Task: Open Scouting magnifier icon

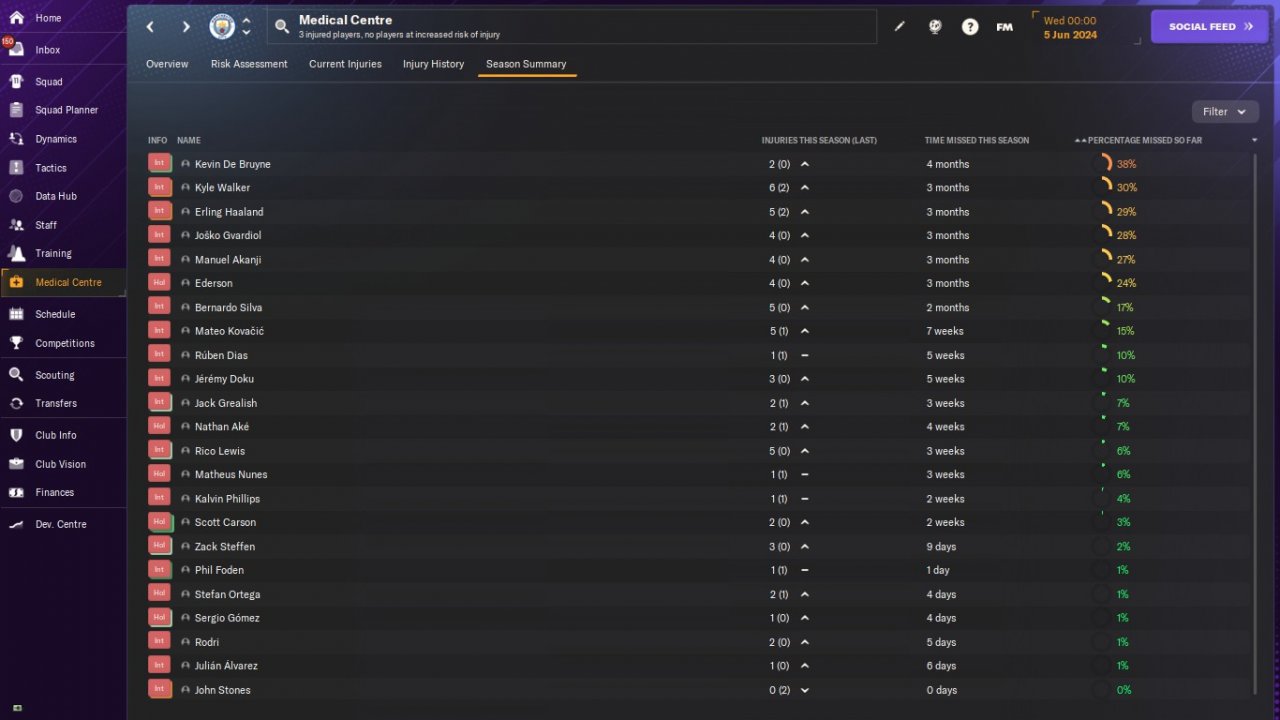Action: click(x=16, y=375)
